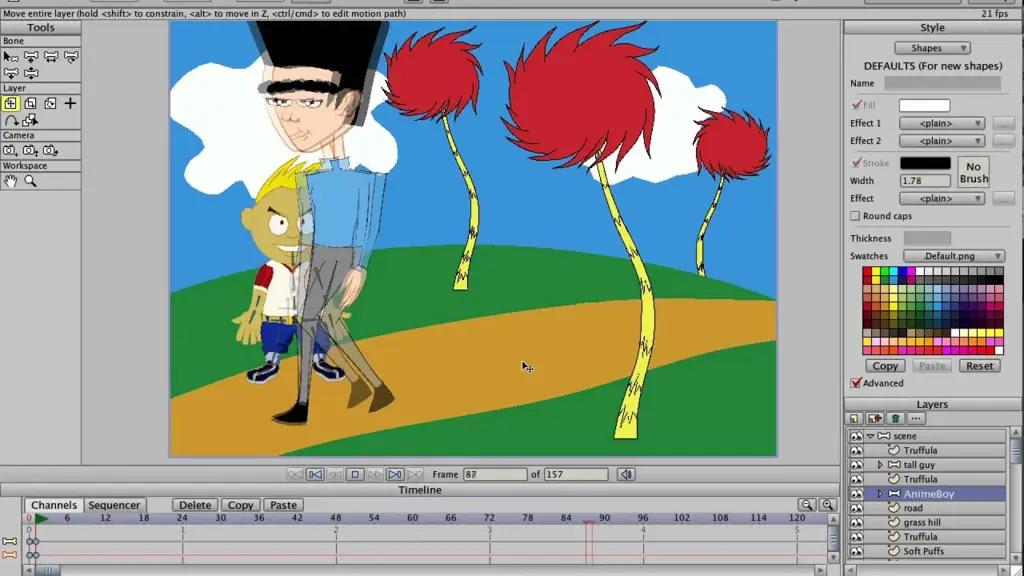The height and width of the screenshot is (576, 1024).
Task: Hide the Soft Puffs layer
Action: click(x=856, y=551)
